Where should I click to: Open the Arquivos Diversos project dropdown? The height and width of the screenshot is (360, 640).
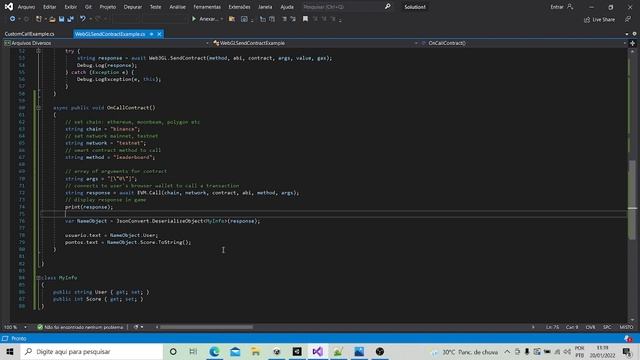click(106, 43)
